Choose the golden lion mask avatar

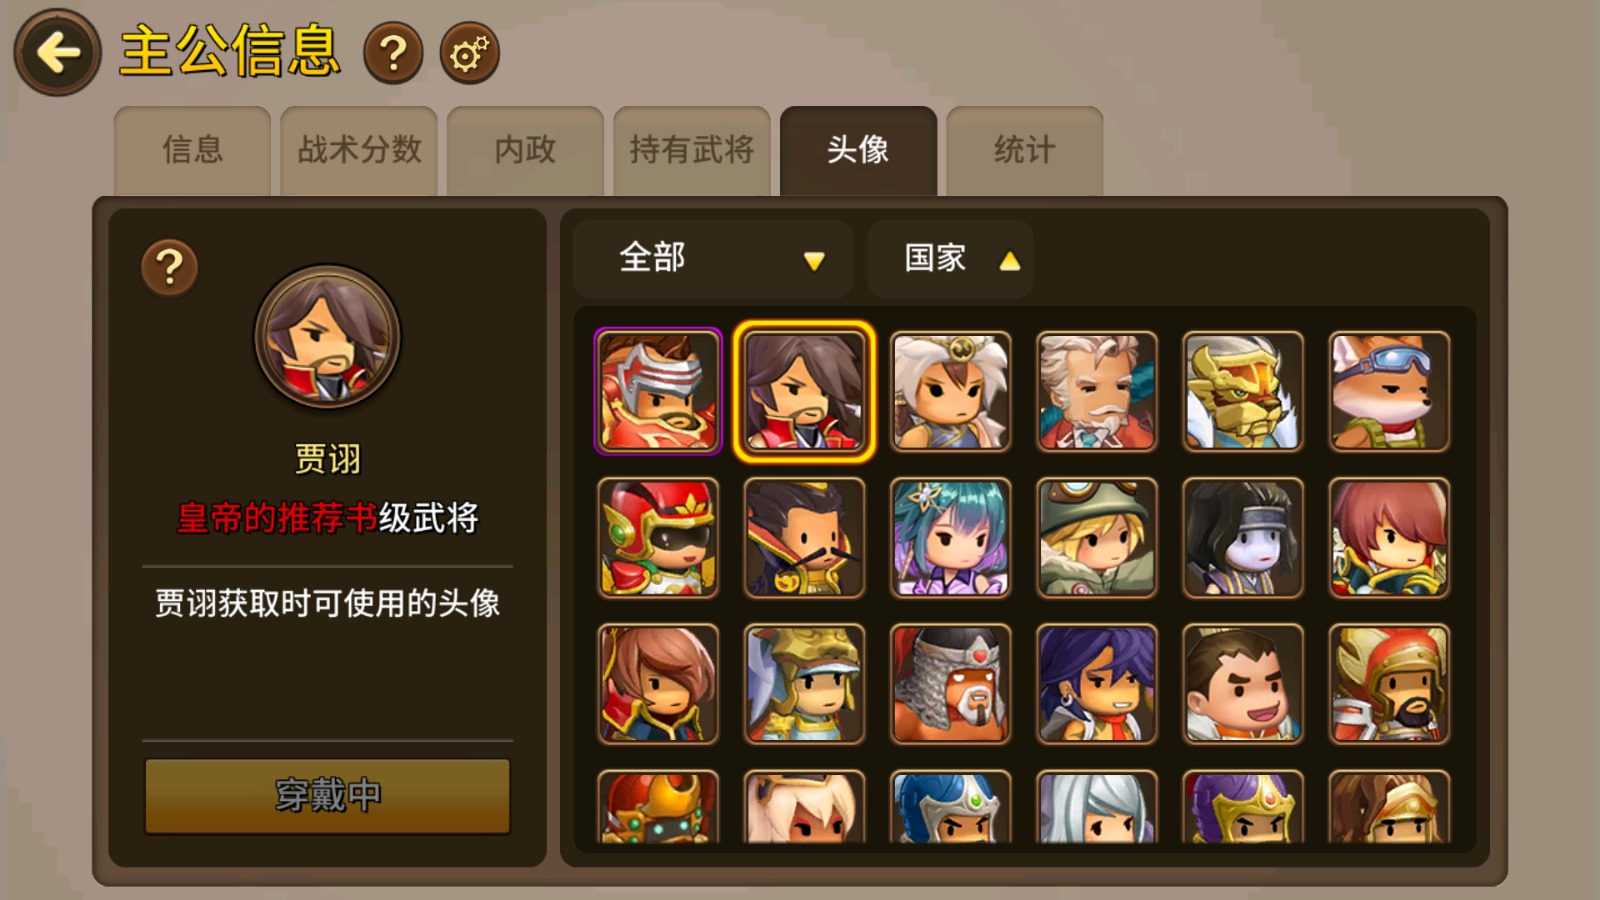pos(1243,391)
